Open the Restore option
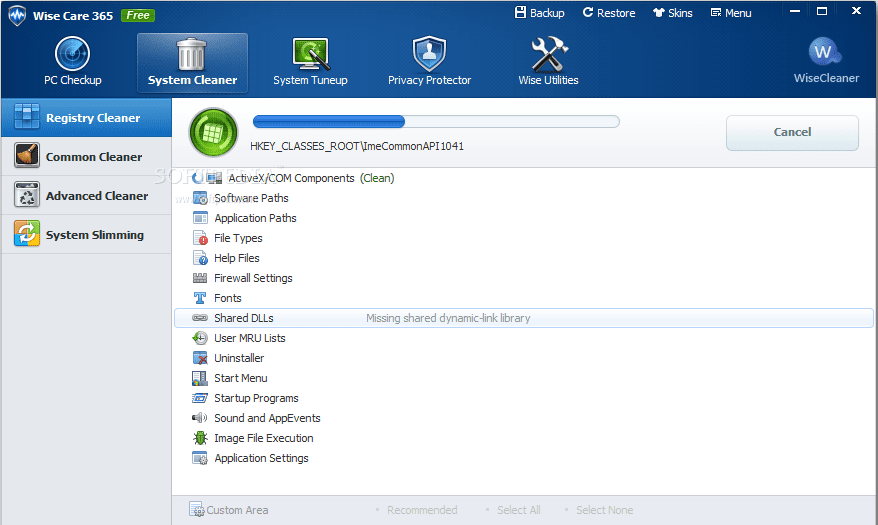878x525 pixels. 609,12
